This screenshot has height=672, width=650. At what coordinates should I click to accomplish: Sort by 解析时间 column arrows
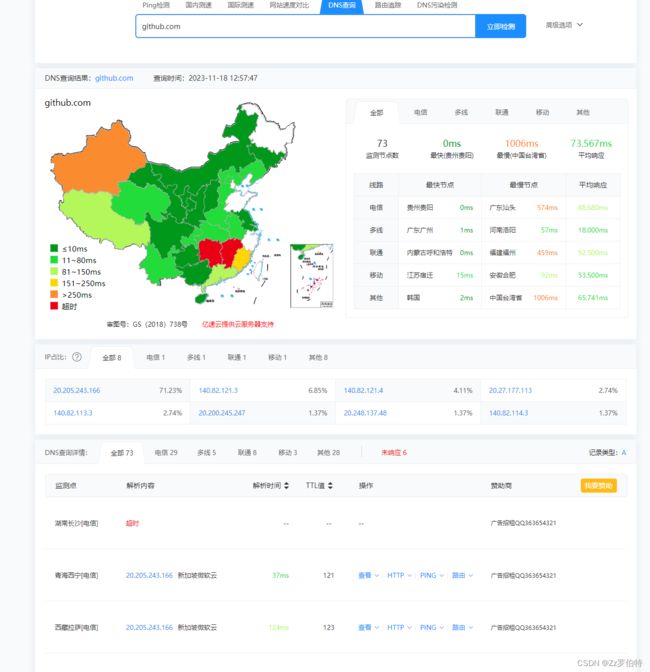(286, 486)
